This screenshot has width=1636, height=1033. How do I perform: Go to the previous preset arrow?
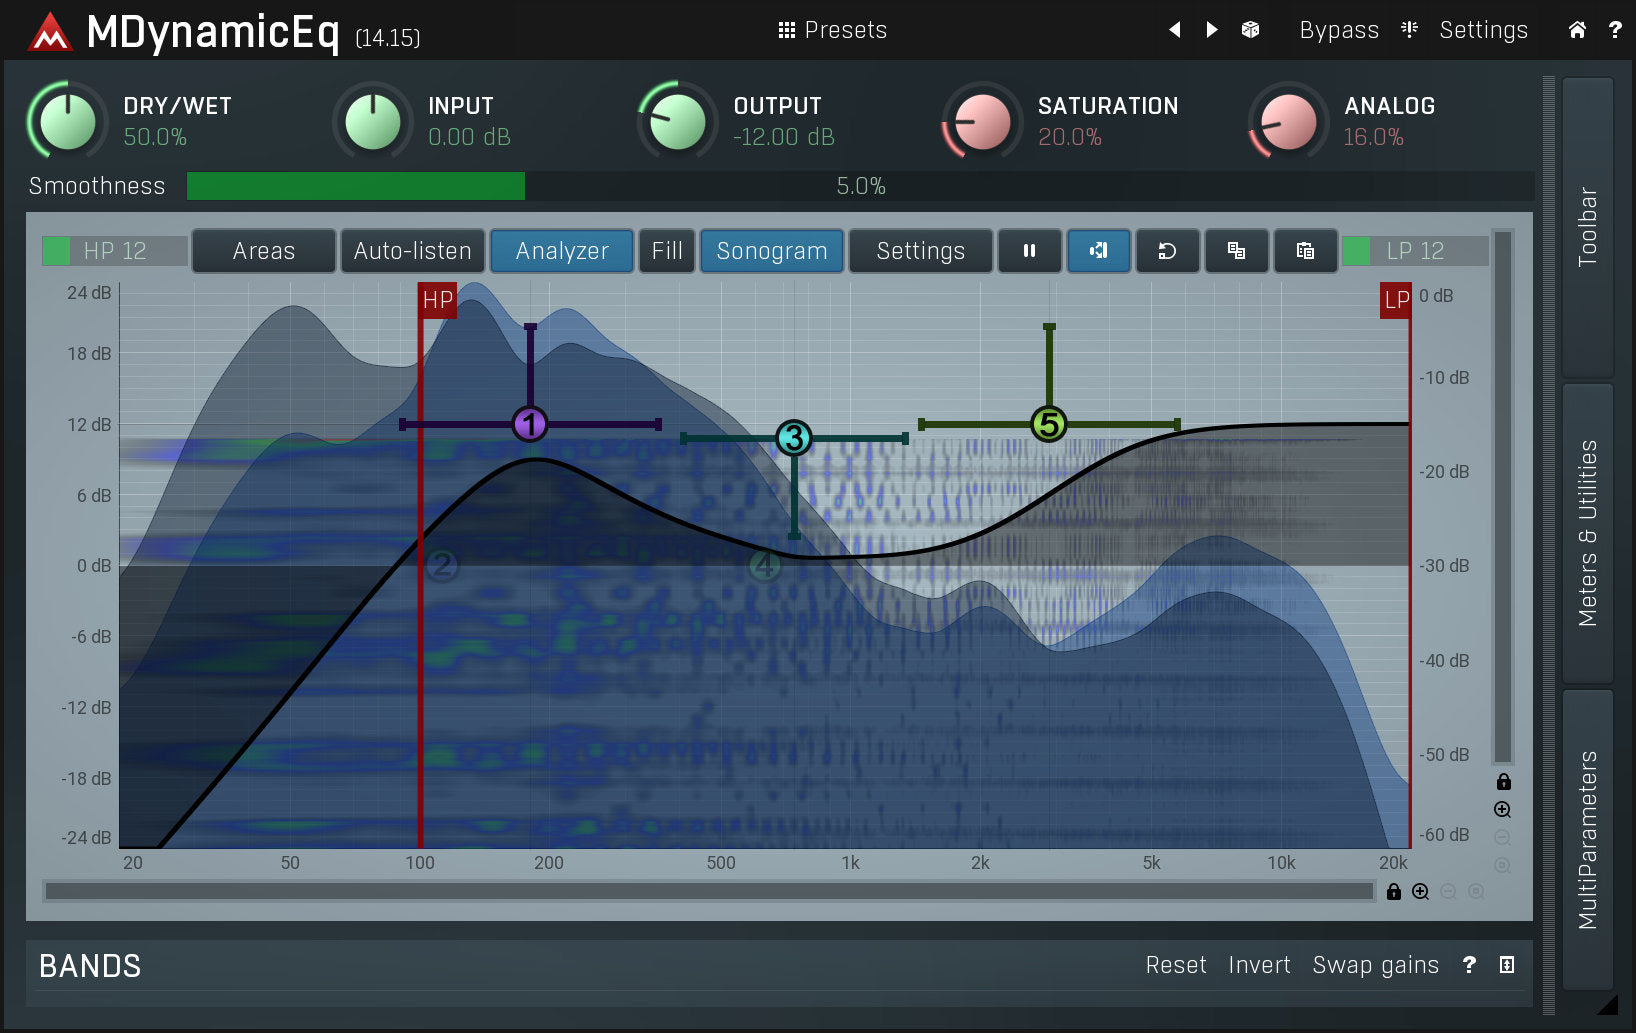click(x=1175, y=30)
